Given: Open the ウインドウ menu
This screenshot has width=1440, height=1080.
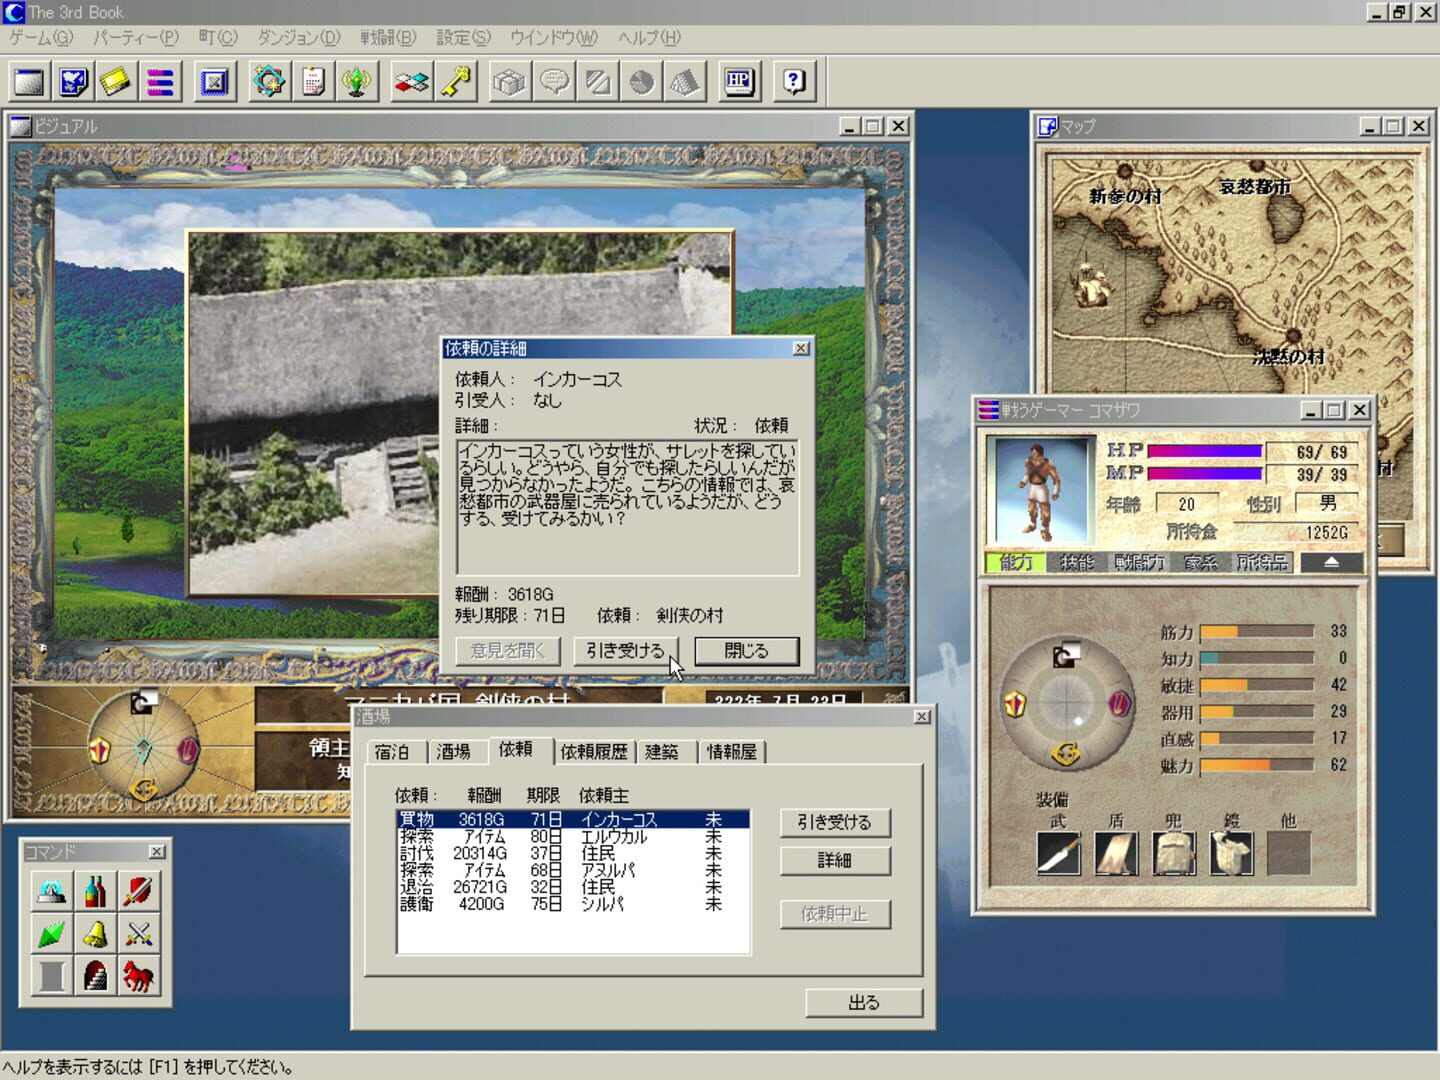Looking at the screenshot, I should click(541, 37).
